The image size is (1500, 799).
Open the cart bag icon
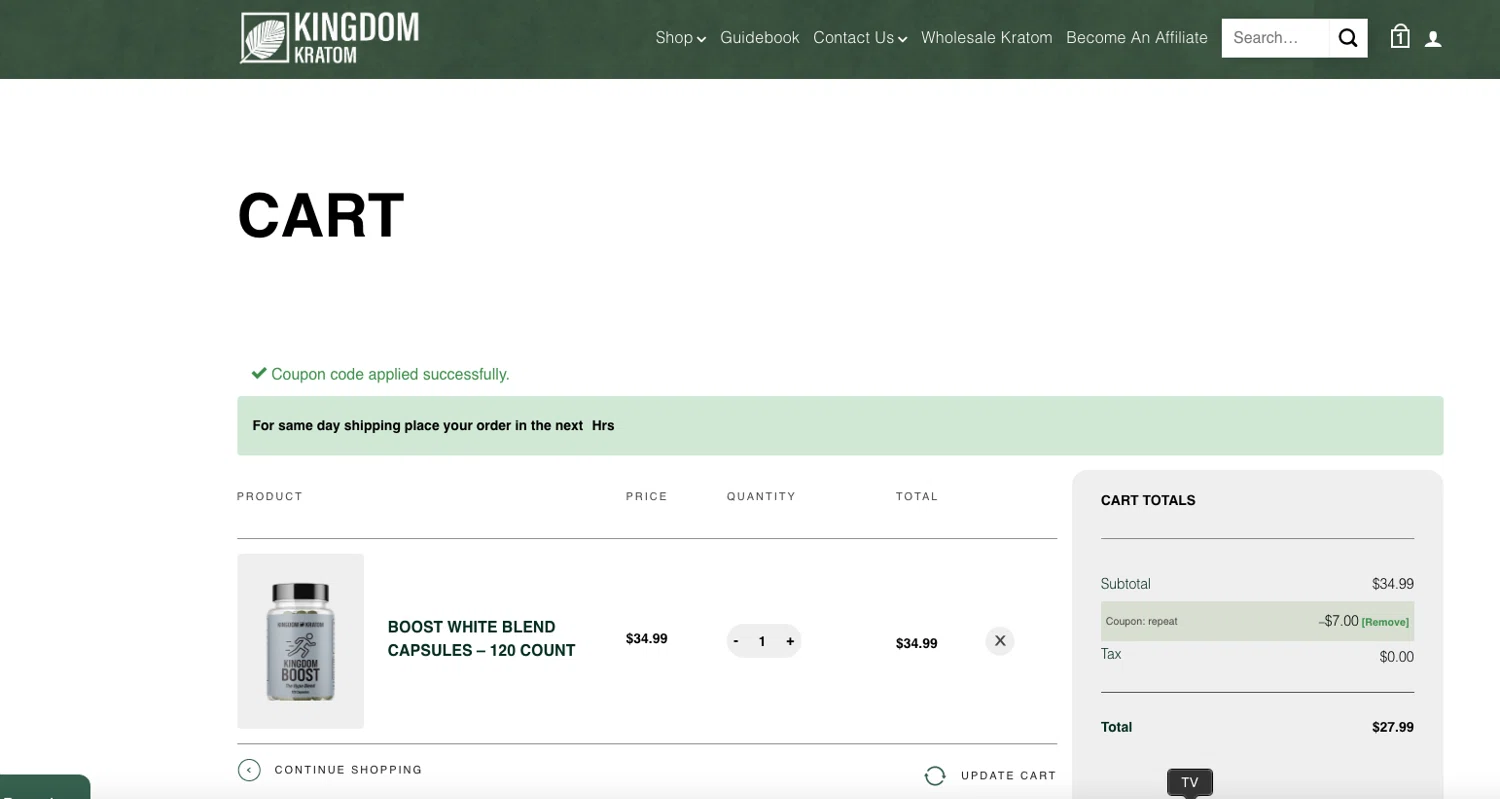tap(1400, 37)
